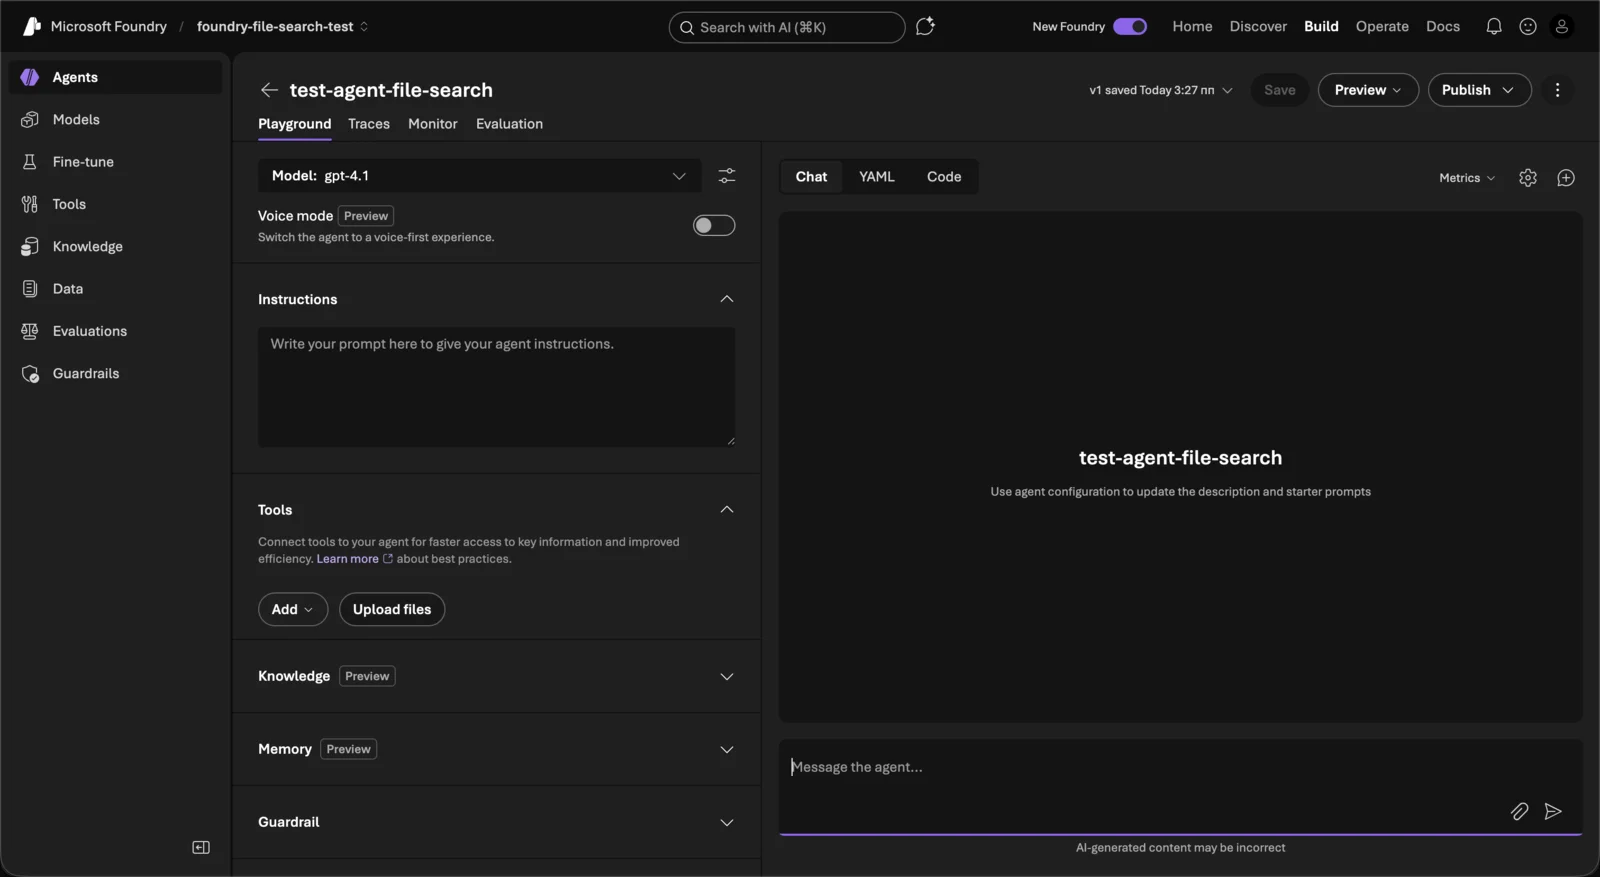Screen dimensions: 1600x877
Task: Enable the Voice mode switch
Action: (714, 225)
